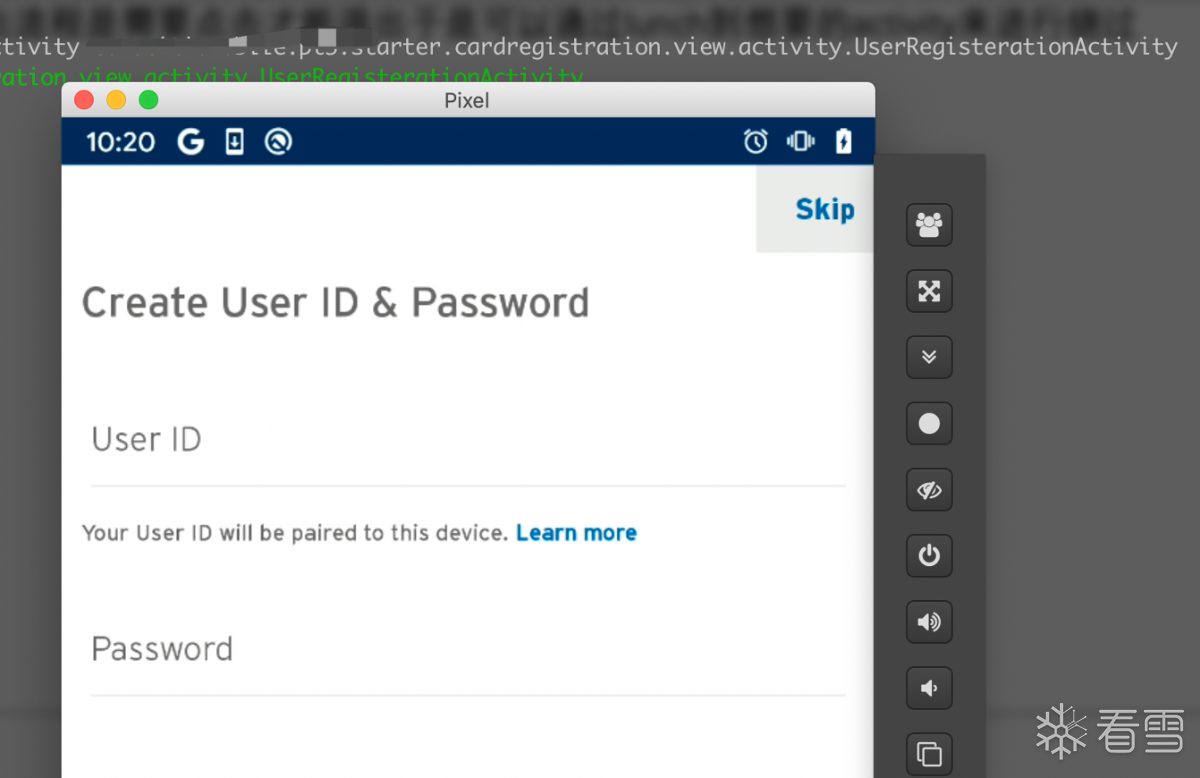Tap the Skip button
The width and height of the screenshot is (1200, 778).
point(824,209)
